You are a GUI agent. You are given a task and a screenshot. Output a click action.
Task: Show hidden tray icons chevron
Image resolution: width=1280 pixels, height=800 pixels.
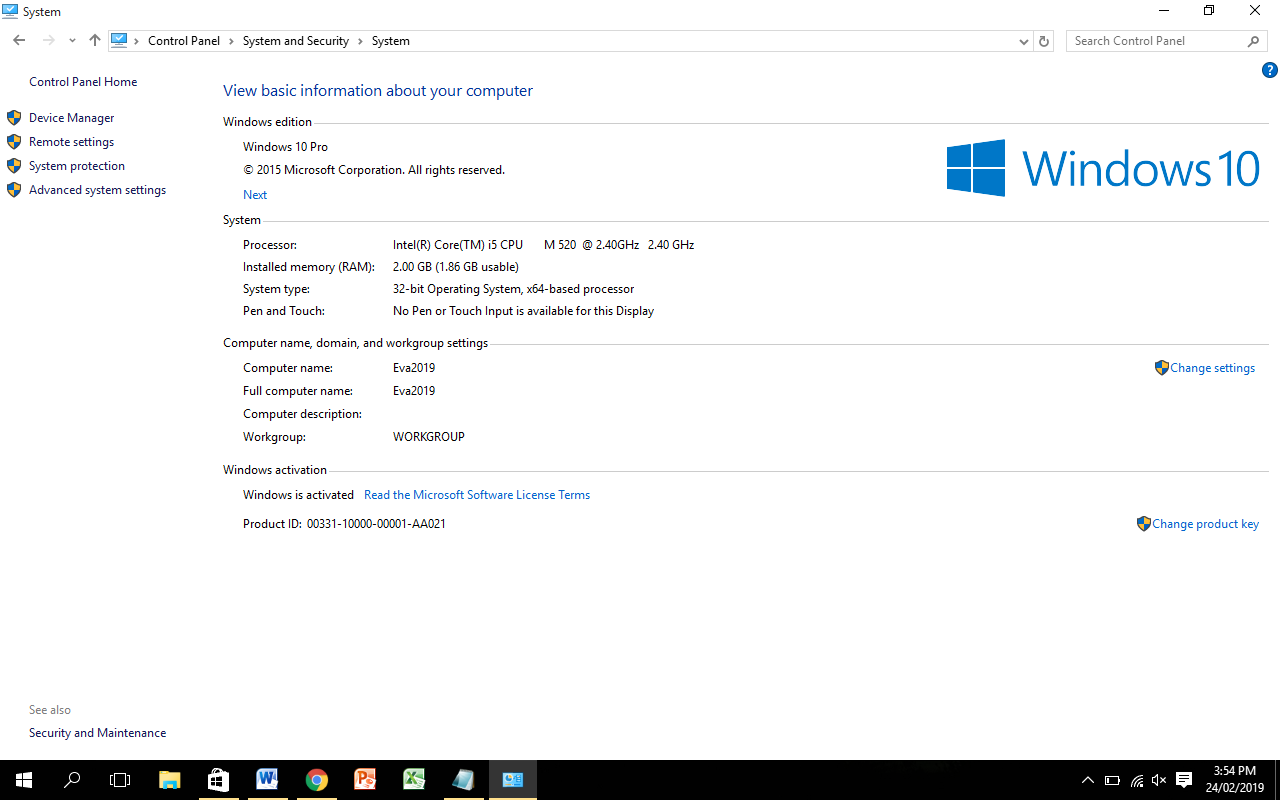(x=1088, y=780)
